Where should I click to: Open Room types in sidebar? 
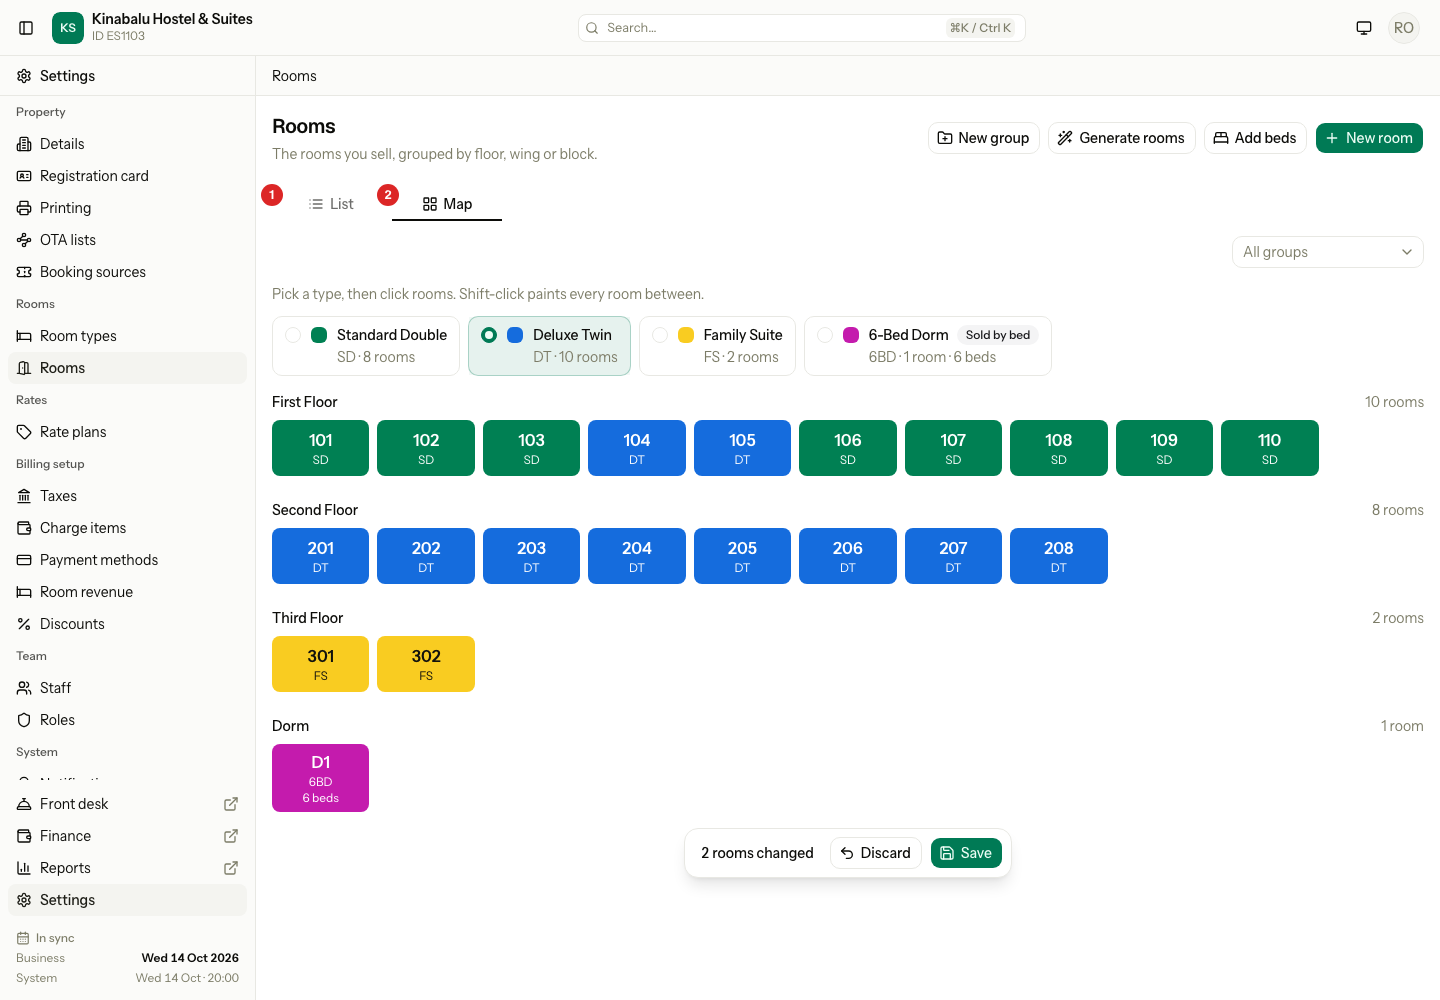[x=127, y=336]
